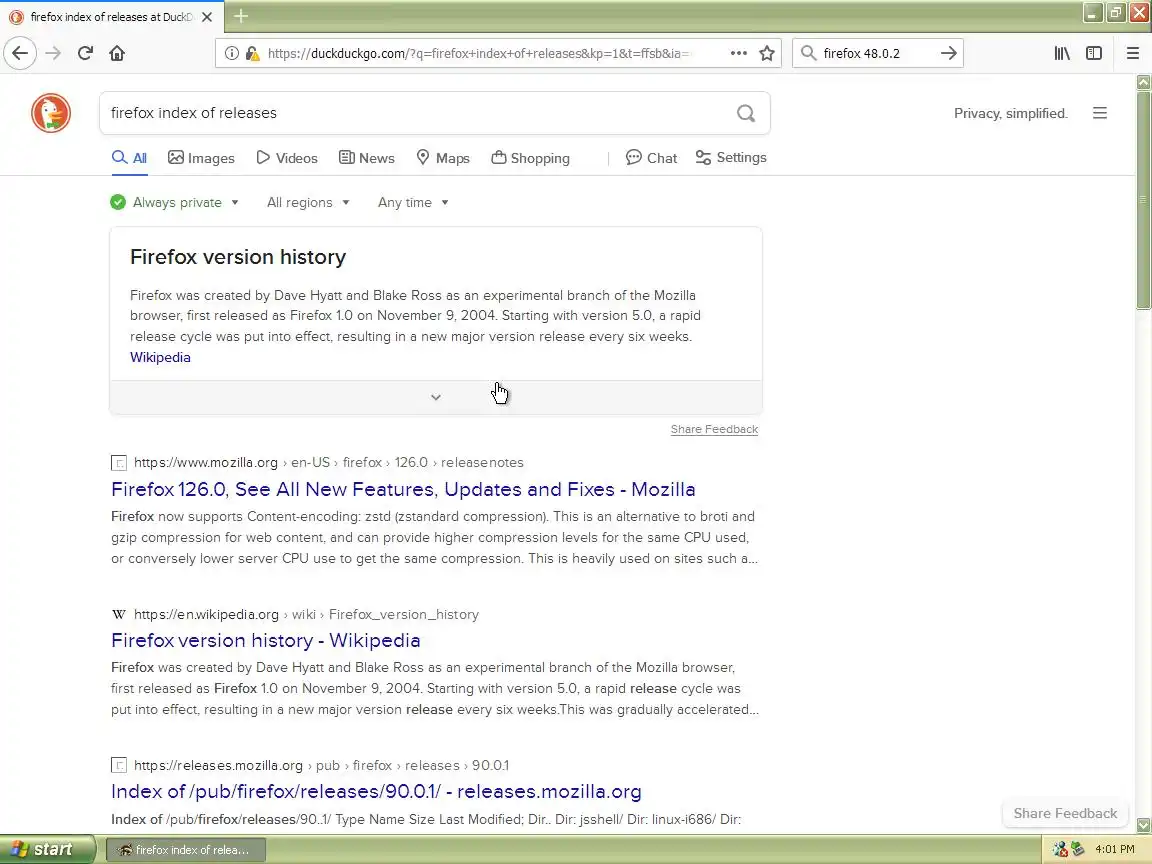The image size is (1152, 864).
Task: Click the en.wikipedia.org URL breadcrumb
Action: (306, 614)
